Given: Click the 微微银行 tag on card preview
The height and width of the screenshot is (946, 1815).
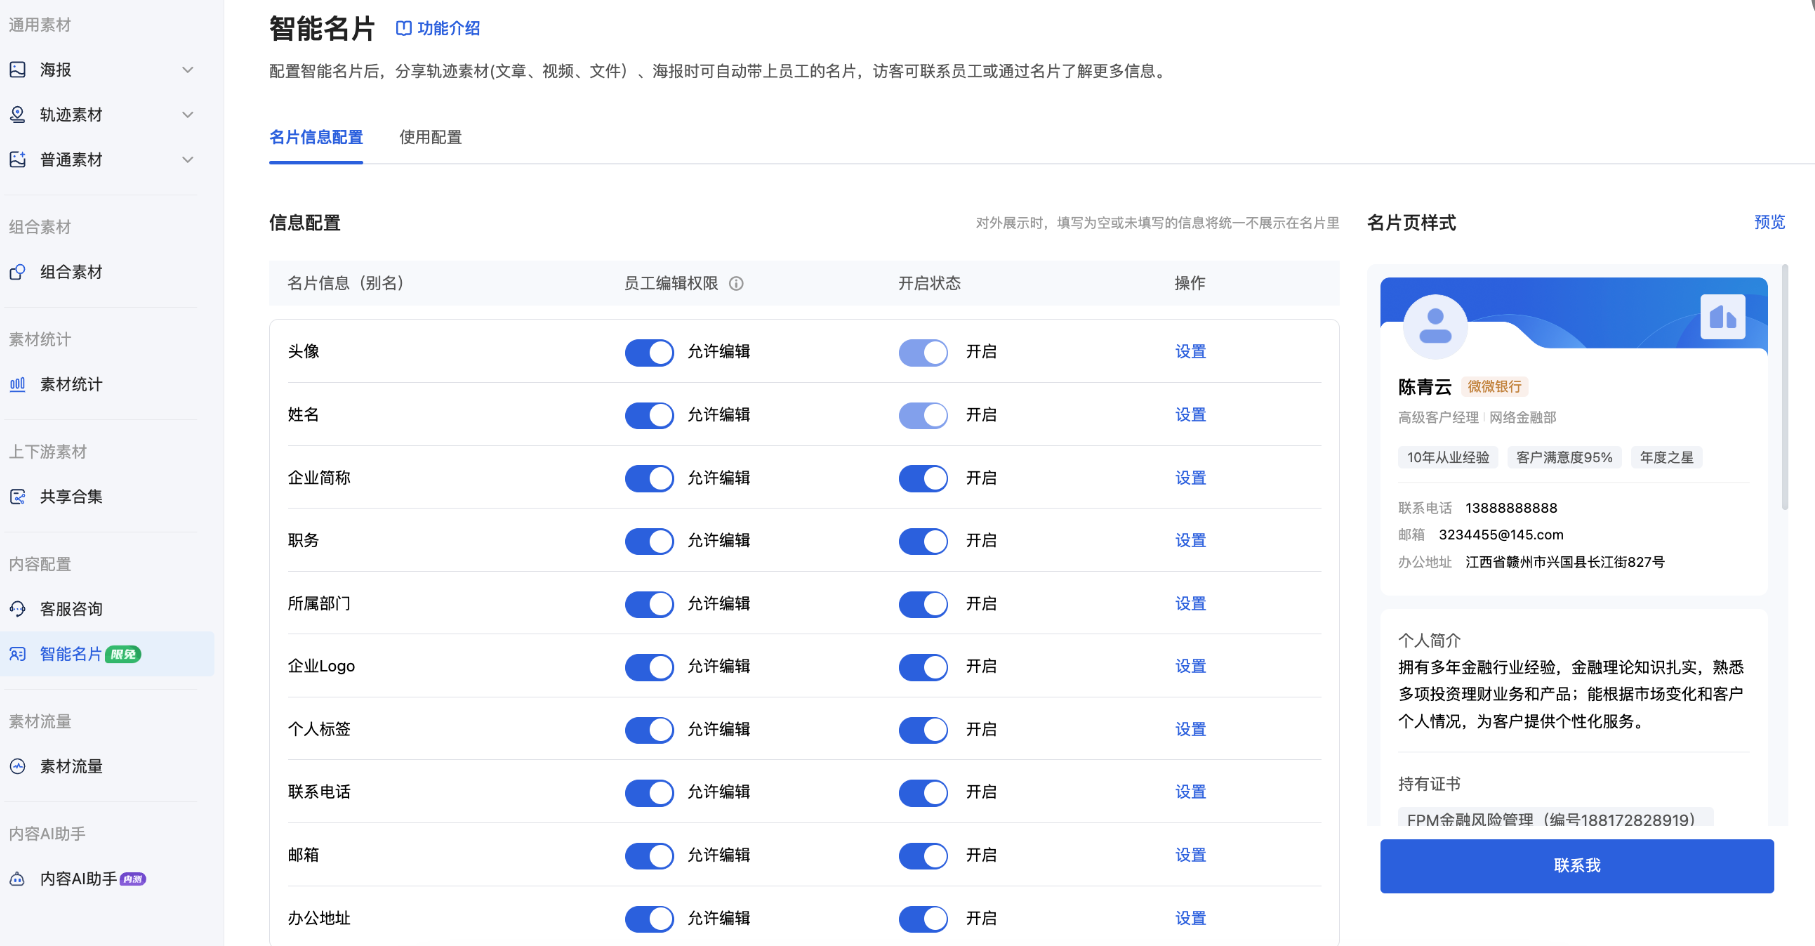Looking at the screenshot, I should [1494, 387].
